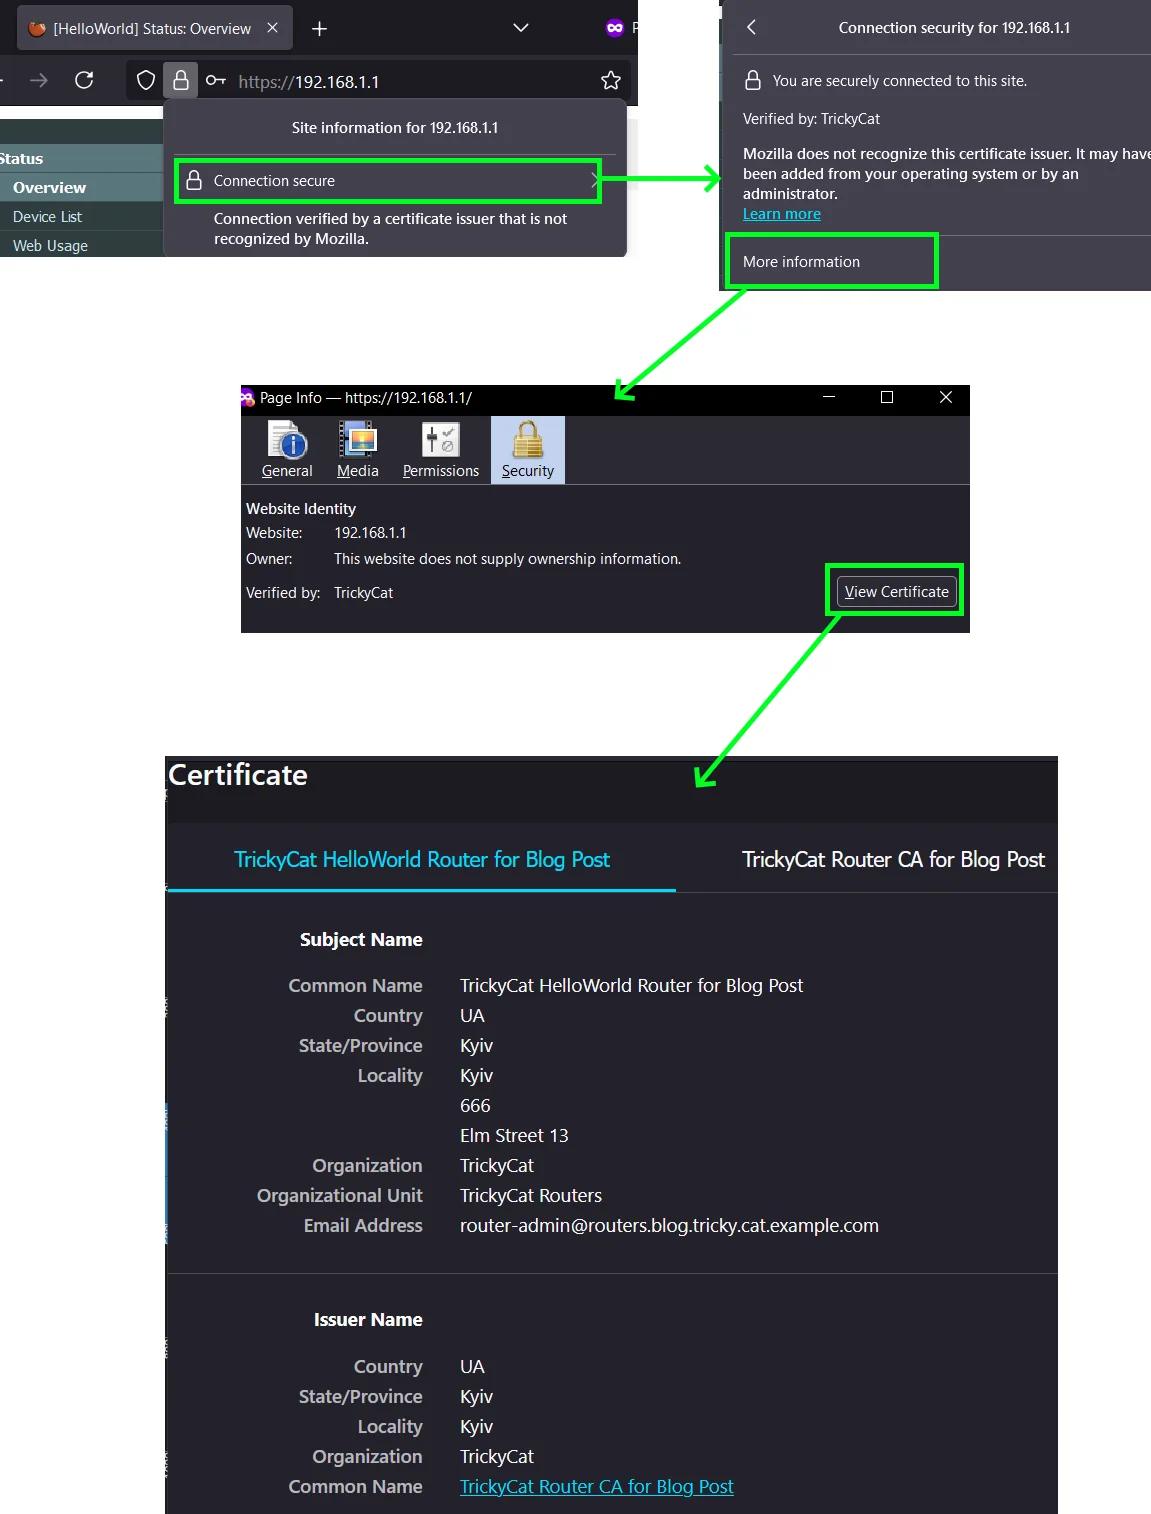Click the View Certificate button
The height and width of the screenshot is (1514, 1151).
click(x=896, y=591)
